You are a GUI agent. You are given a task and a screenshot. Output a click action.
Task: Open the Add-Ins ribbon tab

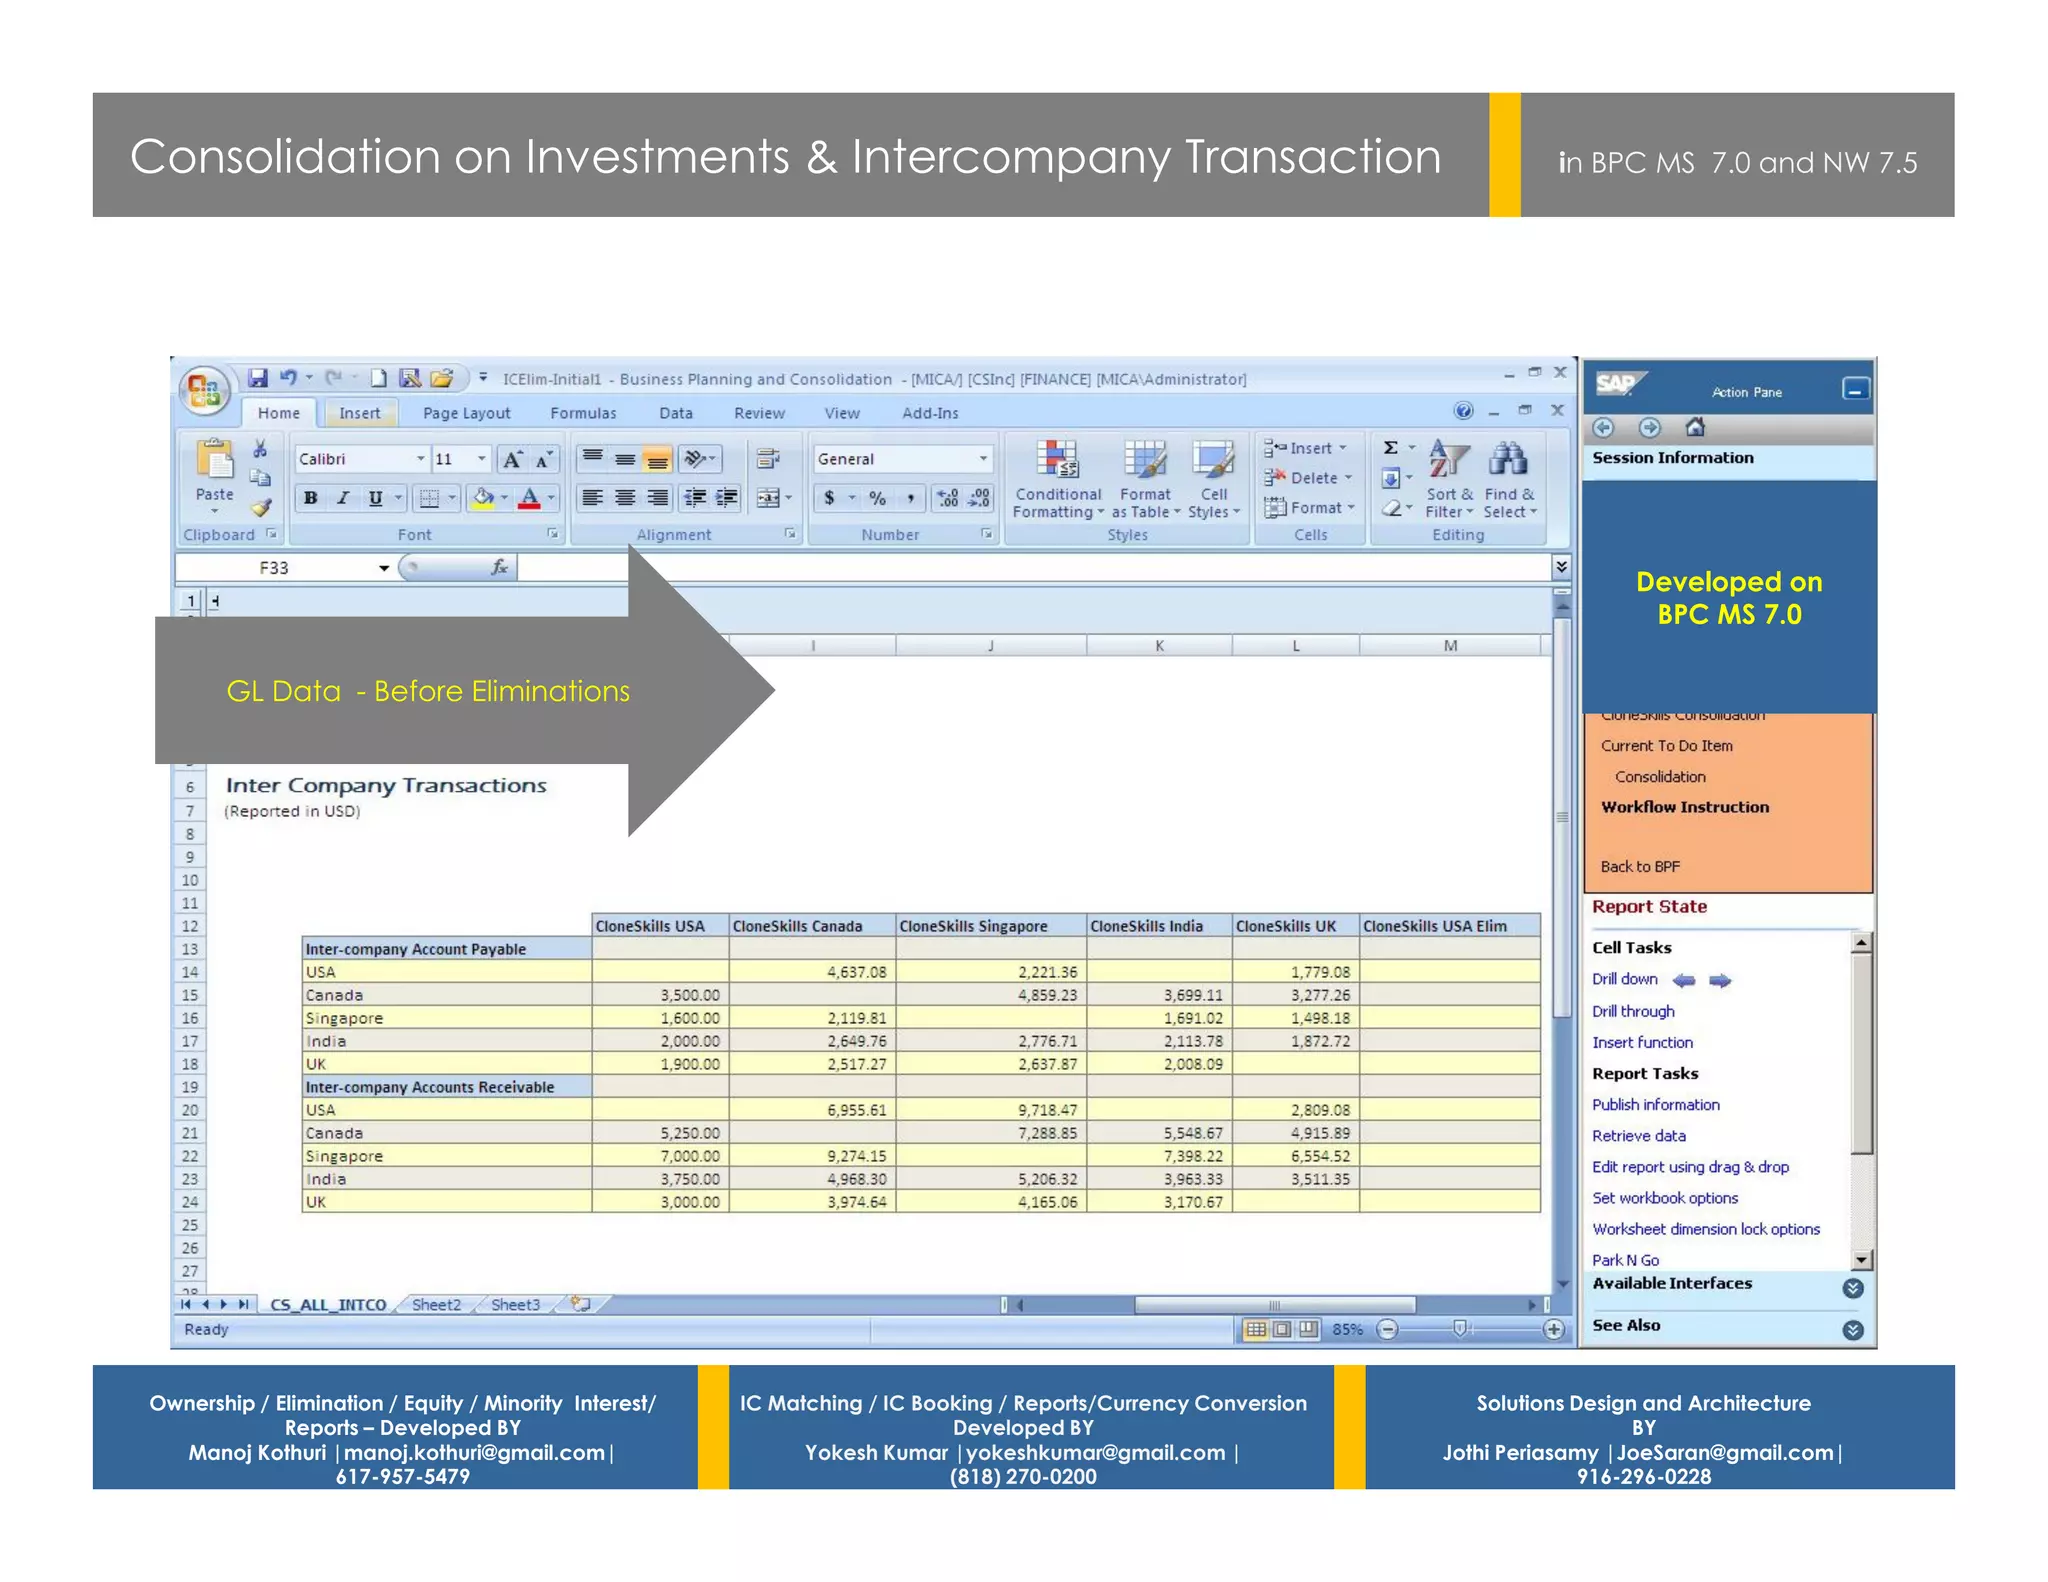click(x=930, y=413)
